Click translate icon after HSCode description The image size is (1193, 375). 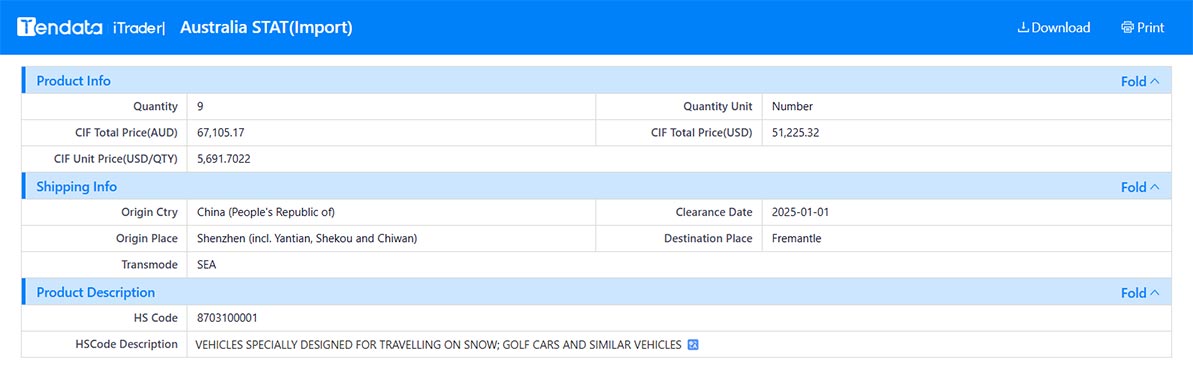(692, 345)
